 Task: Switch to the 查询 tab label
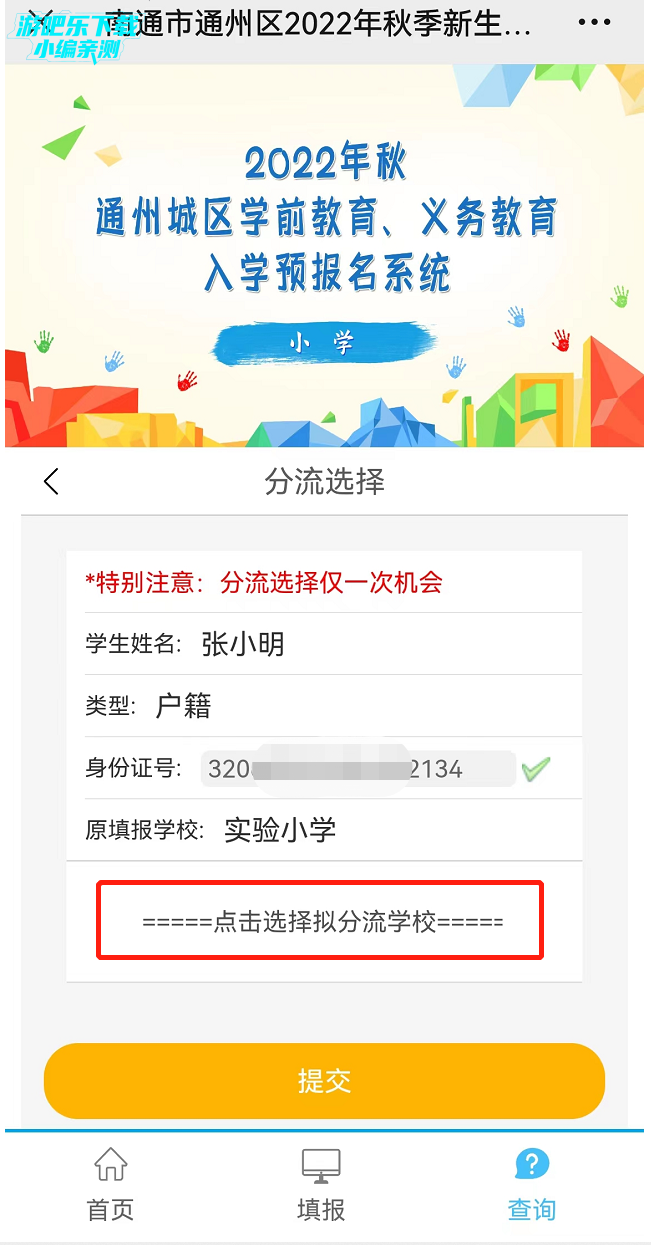(x=532, y=1209)
